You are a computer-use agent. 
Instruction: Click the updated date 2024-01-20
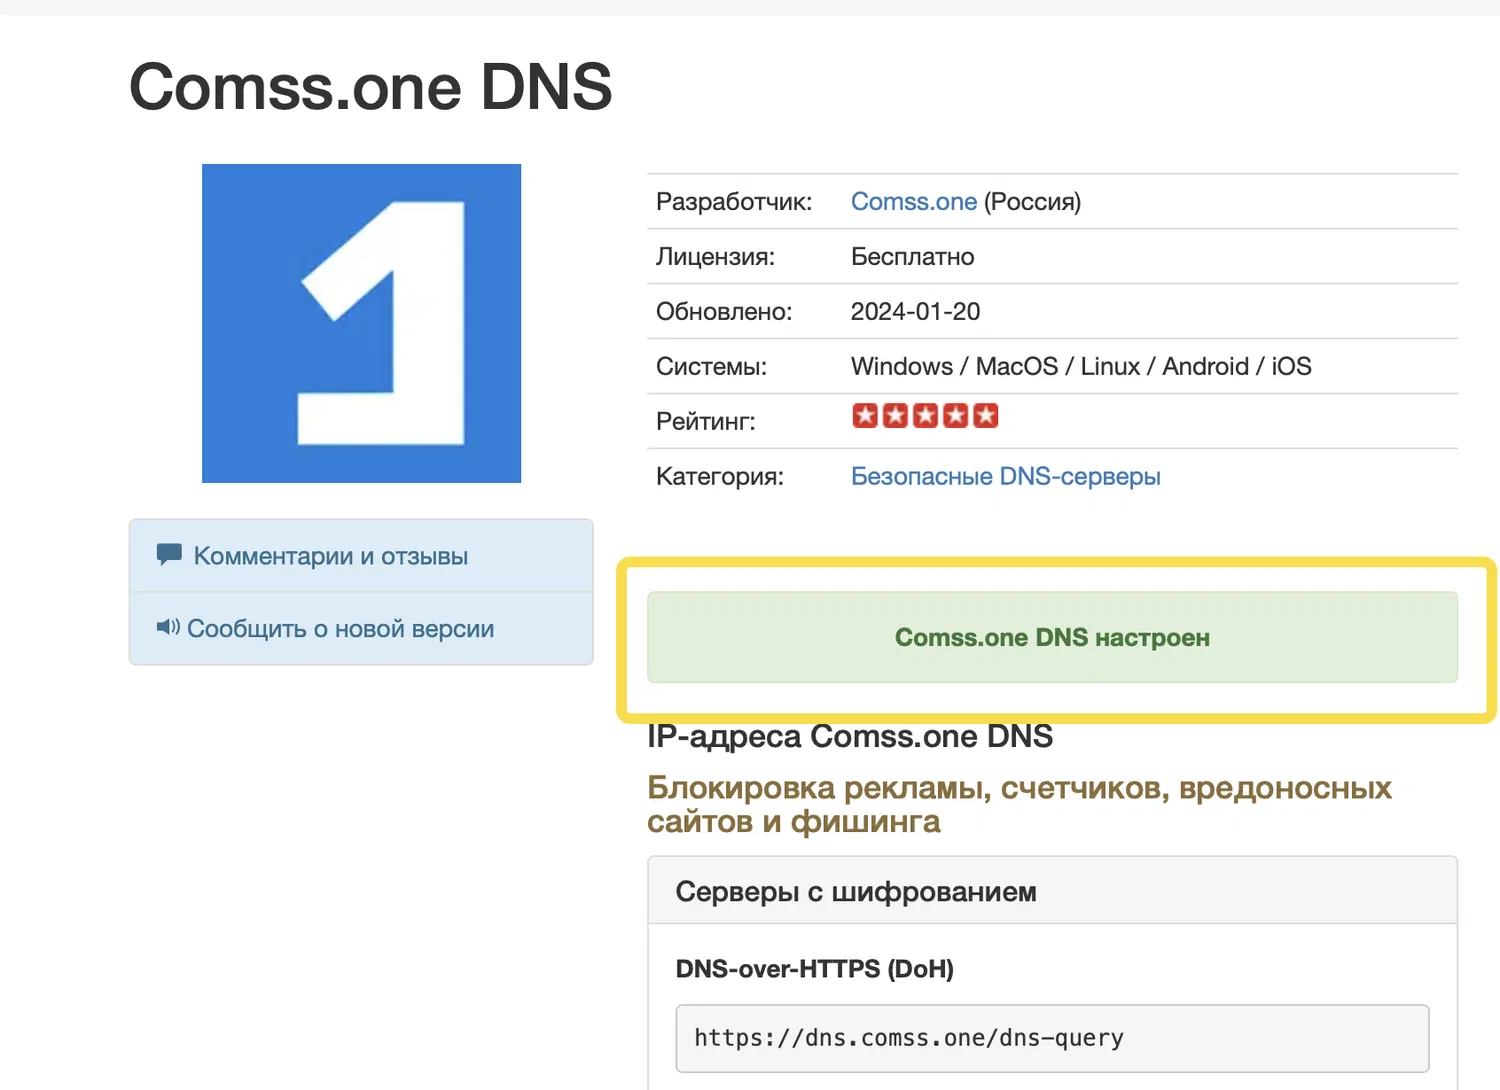point(915,312)
